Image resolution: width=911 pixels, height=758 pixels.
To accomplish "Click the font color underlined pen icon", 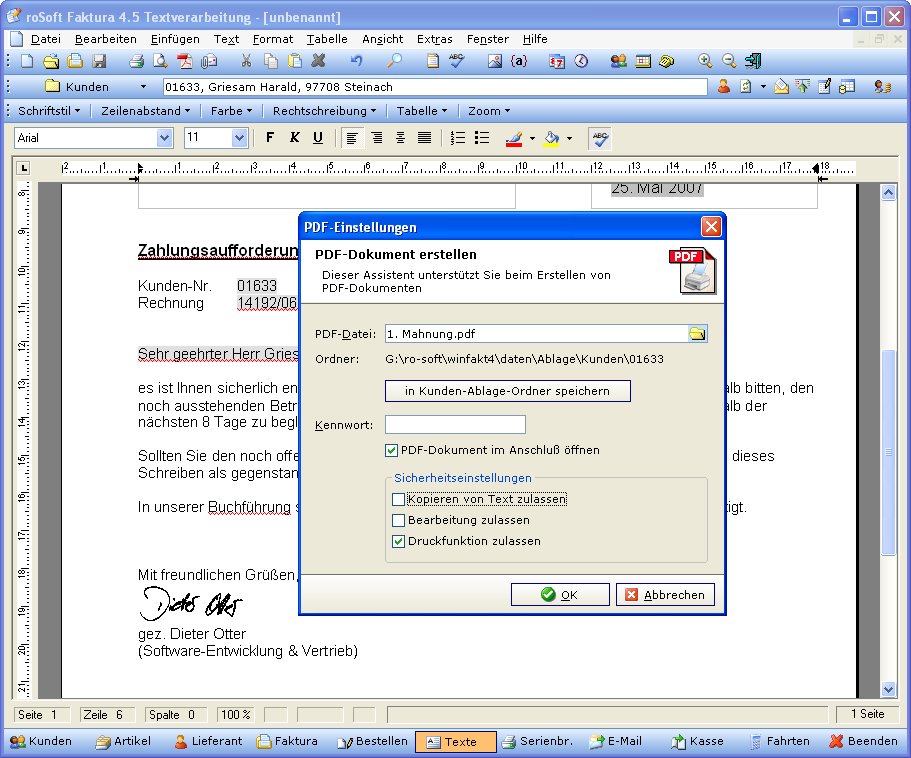I will click(514, 138).
